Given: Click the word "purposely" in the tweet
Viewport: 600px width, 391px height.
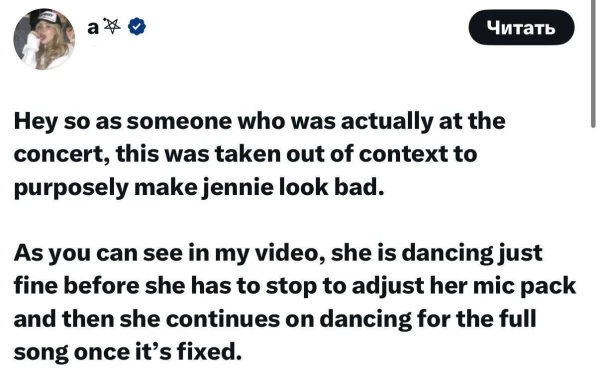Looking at the screenshot, I should tap(71, 189).
